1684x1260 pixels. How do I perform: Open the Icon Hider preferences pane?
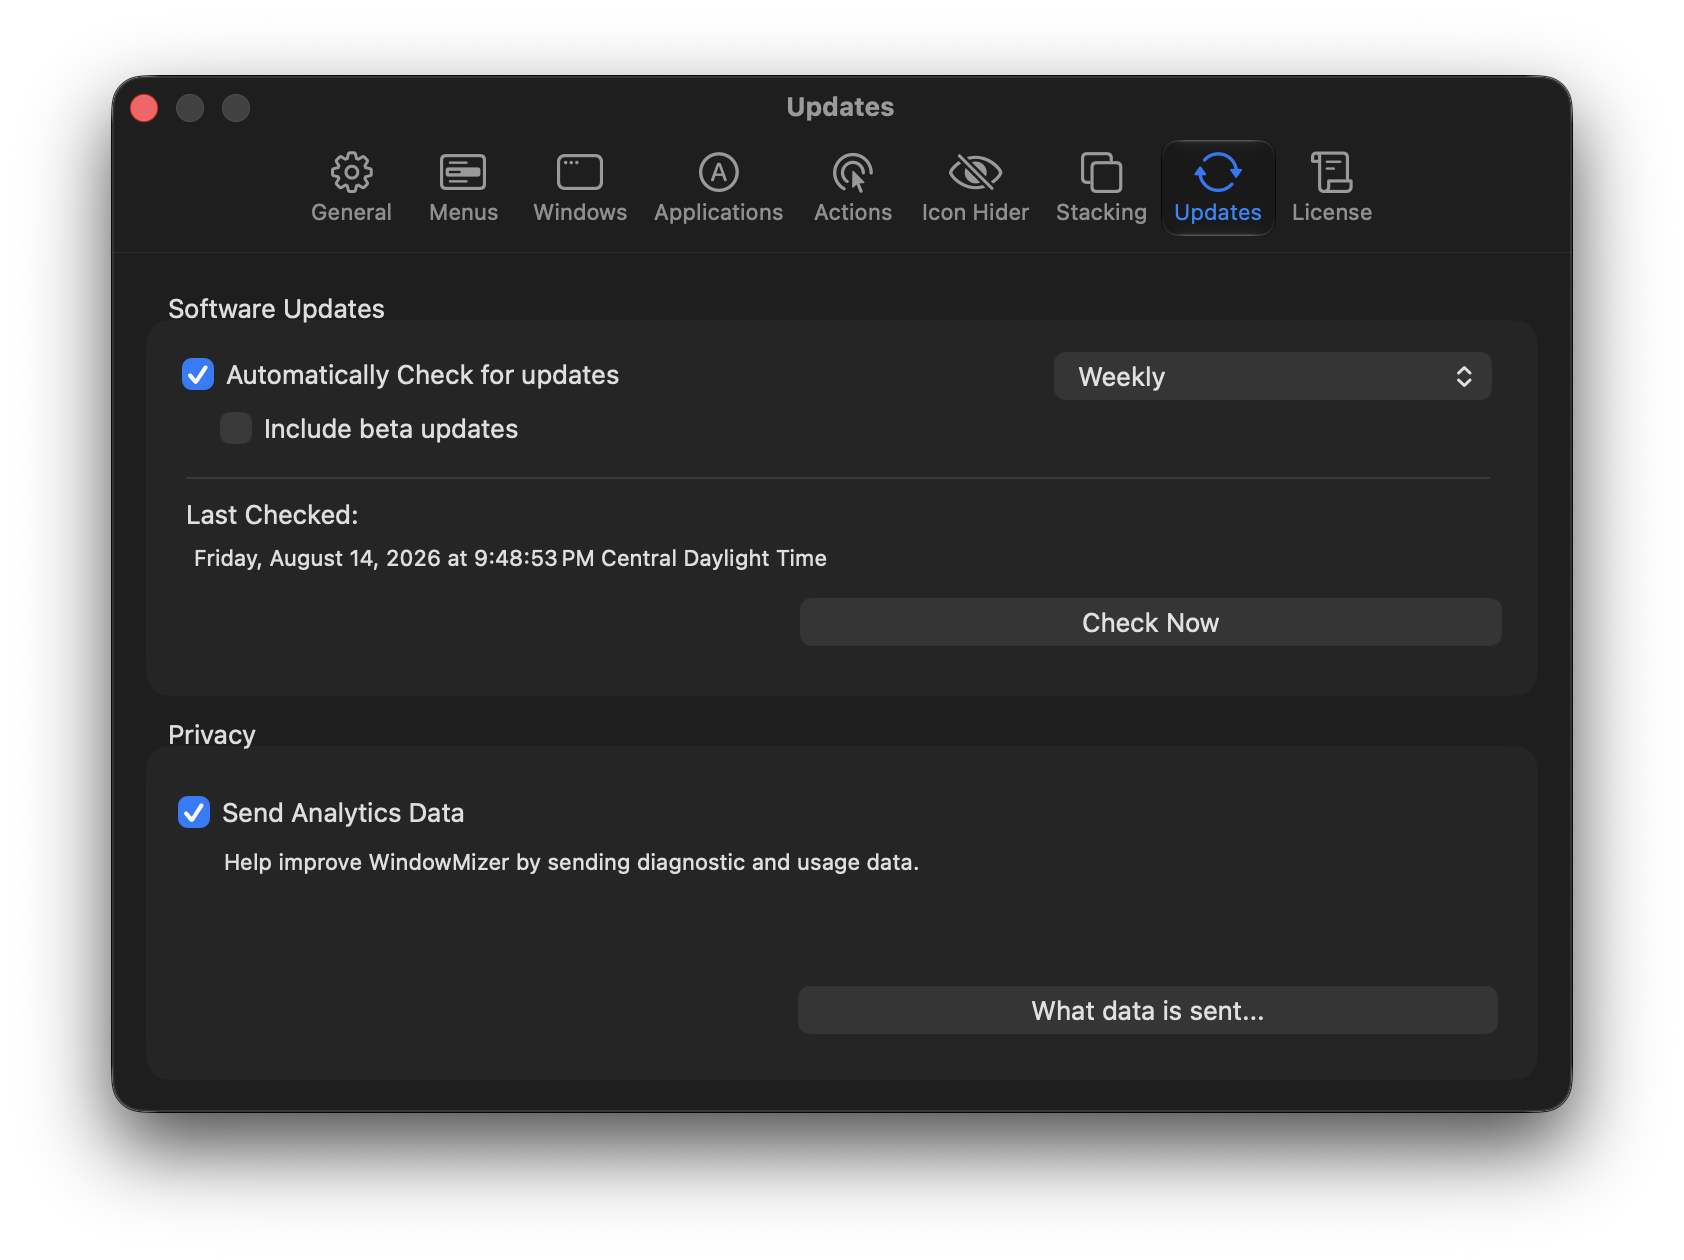coord(975,187)
